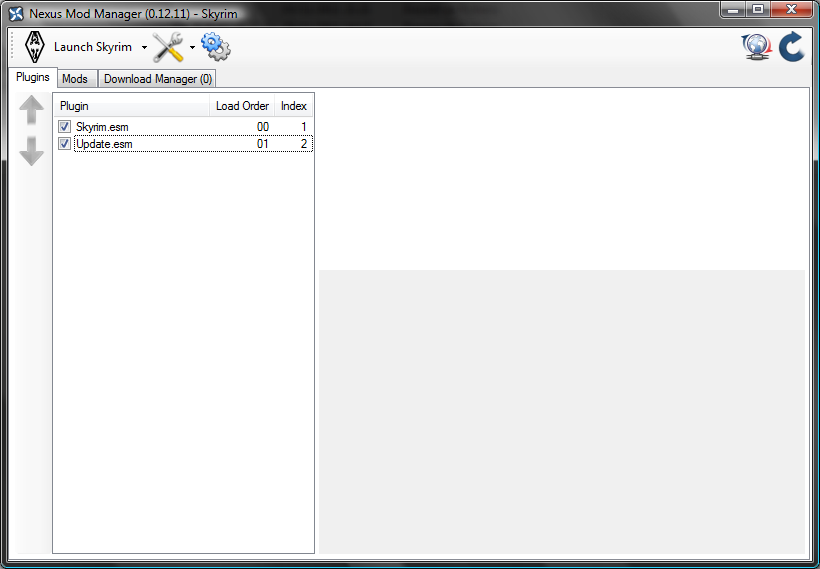Screen dimensions: 820x569
Task: Expand the tools menu dropdown arrow
Action: pyautogui.click(x=192, y=48)
